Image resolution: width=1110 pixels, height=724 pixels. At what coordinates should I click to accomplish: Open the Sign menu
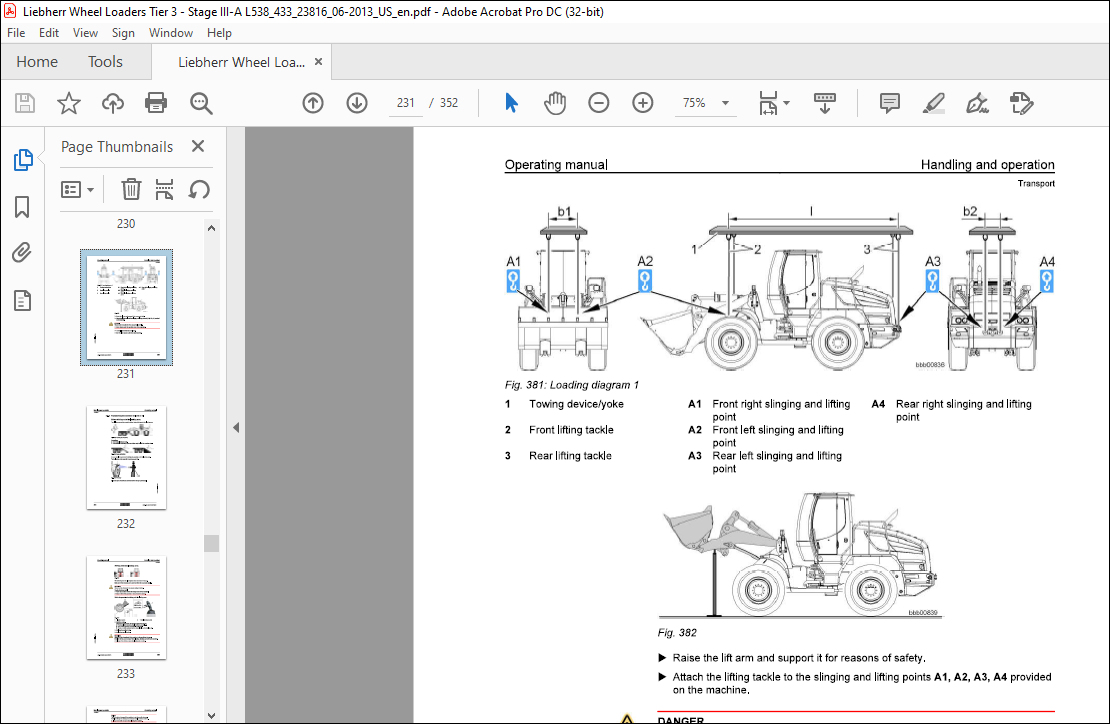coord(123,33)
